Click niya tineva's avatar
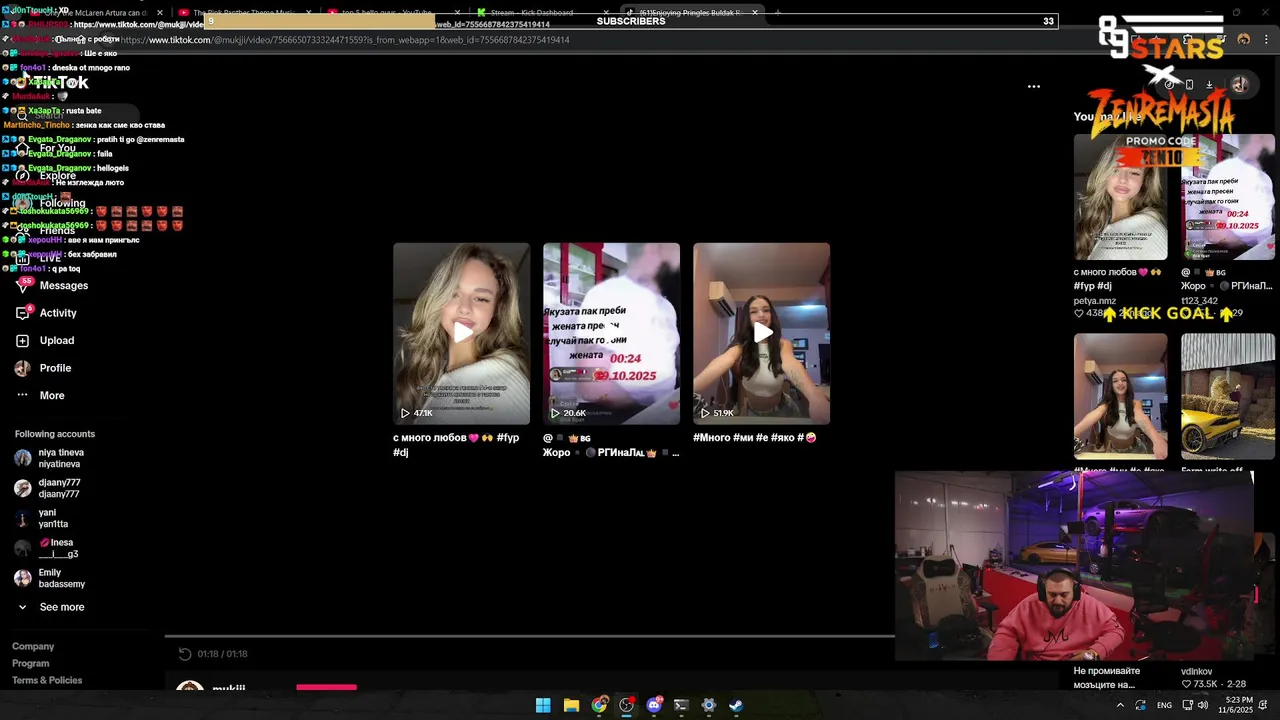The image size is (1280, 720). pyautogui.click(x=22, y=458)
